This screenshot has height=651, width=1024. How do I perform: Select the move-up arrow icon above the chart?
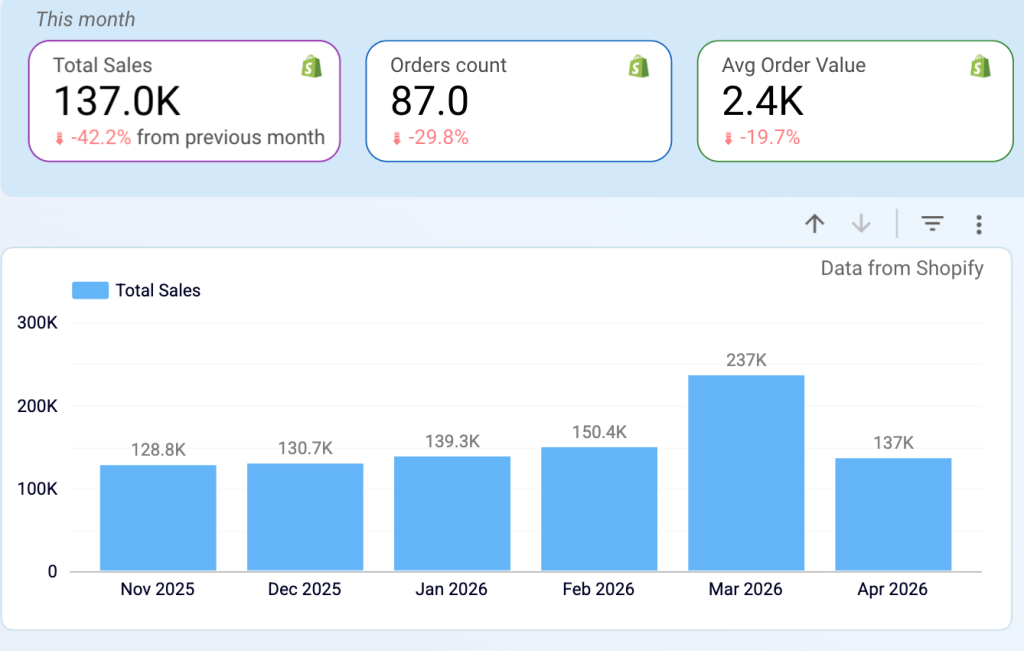(814, 224)
